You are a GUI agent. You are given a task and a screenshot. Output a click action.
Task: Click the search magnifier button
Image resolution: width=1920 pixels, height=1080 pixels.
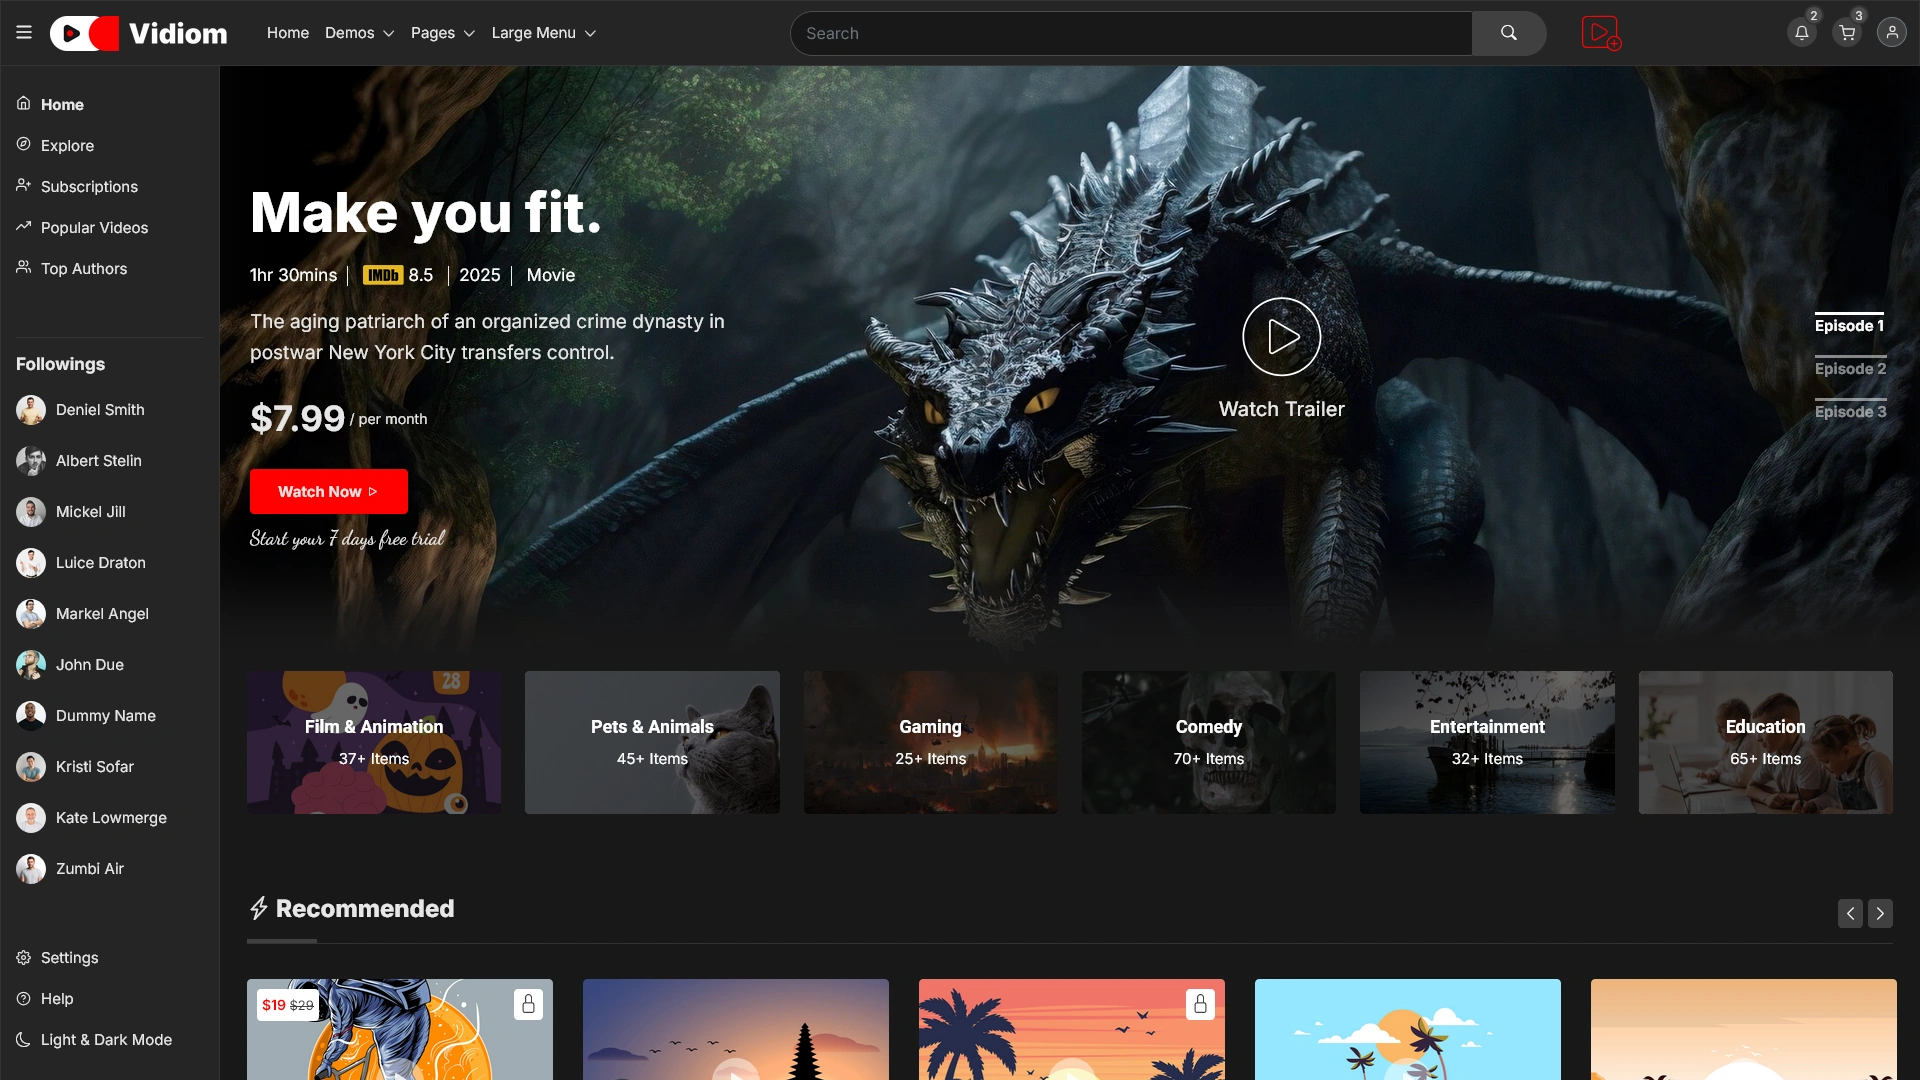click(x=1508, y=33)
